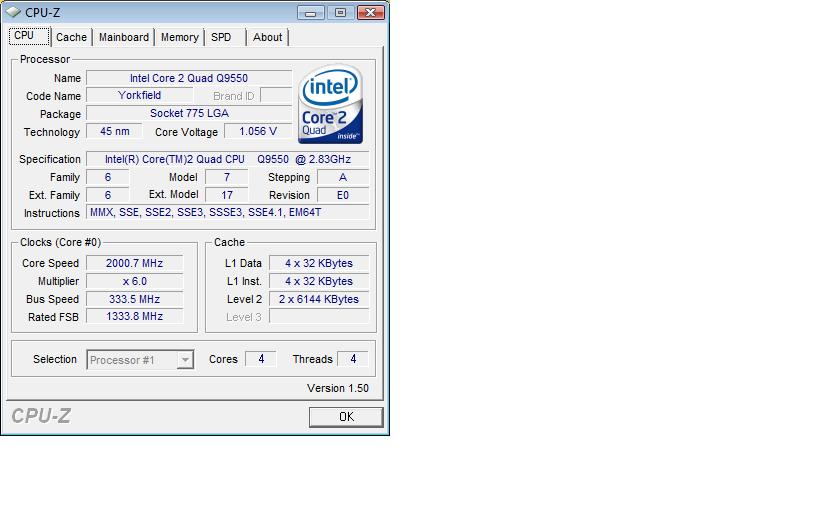Open the About tab
Viewport: 840px width, 525px height.
coord(267,37)
